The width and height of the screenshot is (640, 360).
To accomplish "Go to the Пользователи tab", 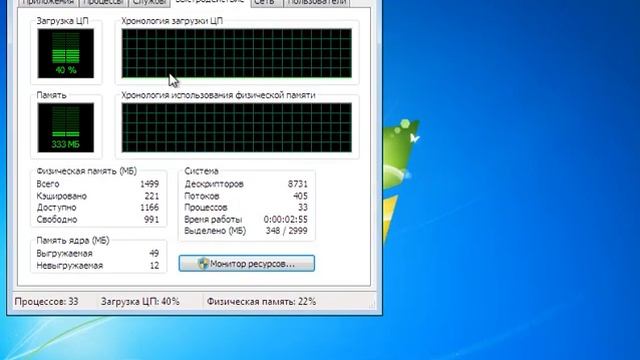I will coord(317,2).
